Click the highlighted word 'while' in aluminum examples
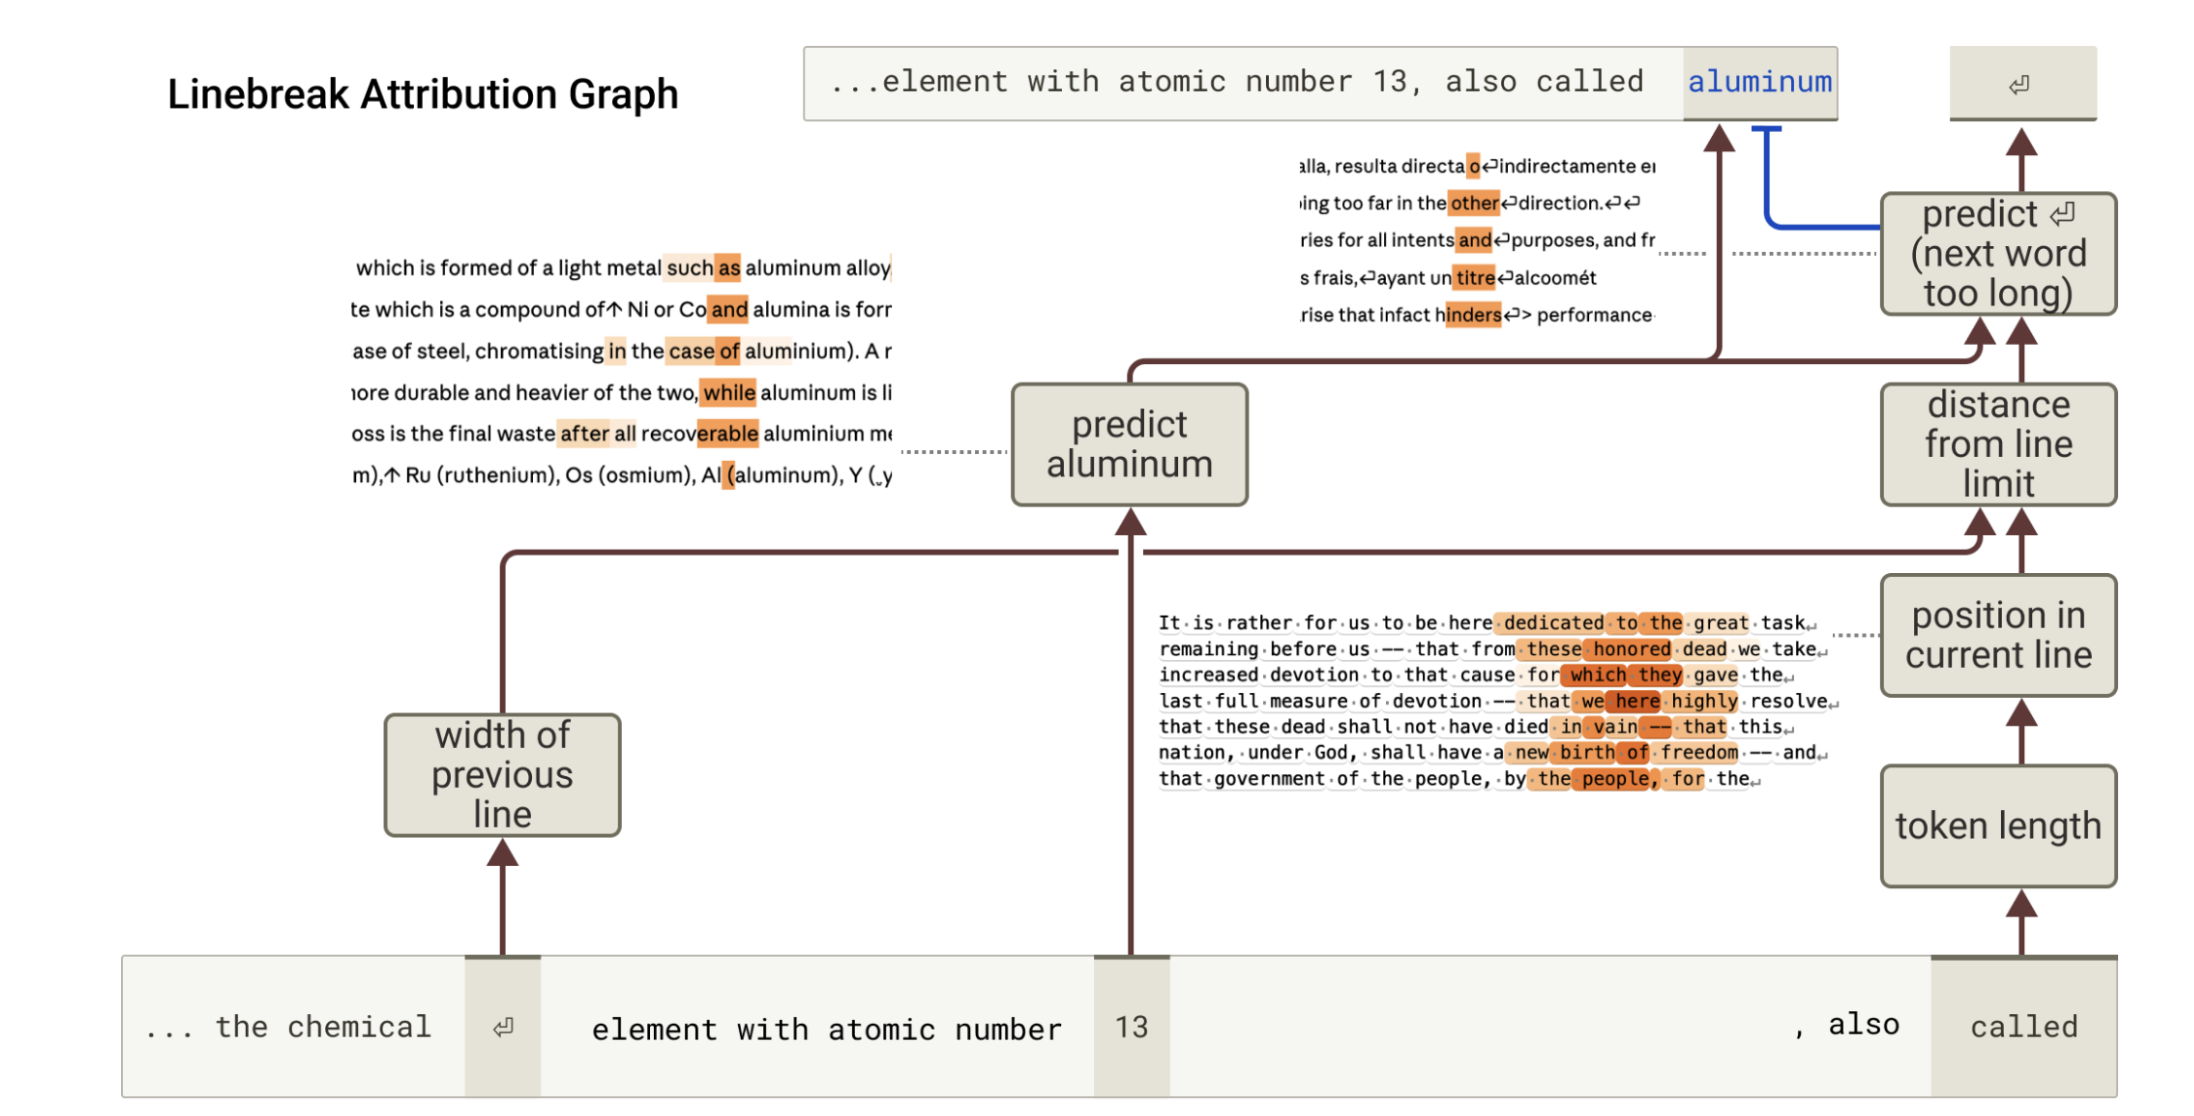This screenshot has width=2194, height=1116. click(x=728, y=392)
